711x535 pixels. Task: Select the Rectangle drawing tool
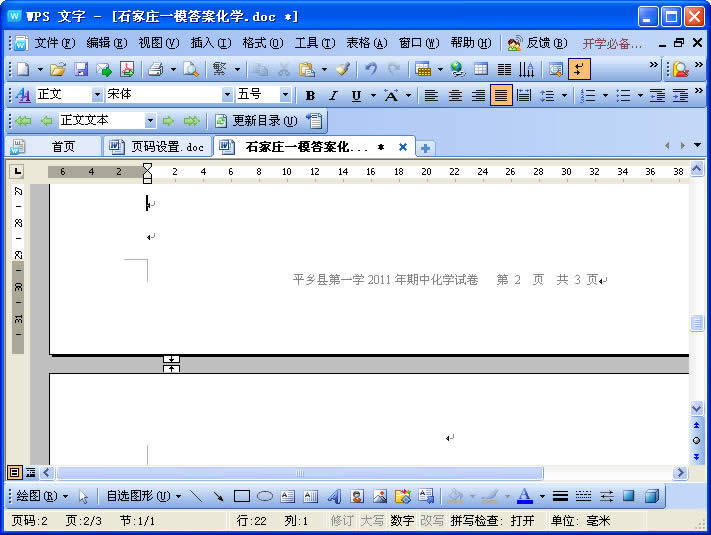coord(241,496)
